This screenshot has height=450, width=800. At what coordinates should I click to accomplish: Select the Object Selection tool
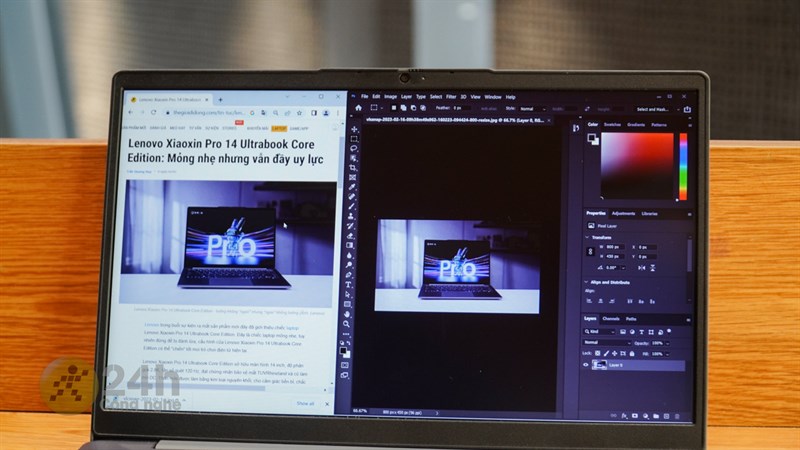point(354,158)
